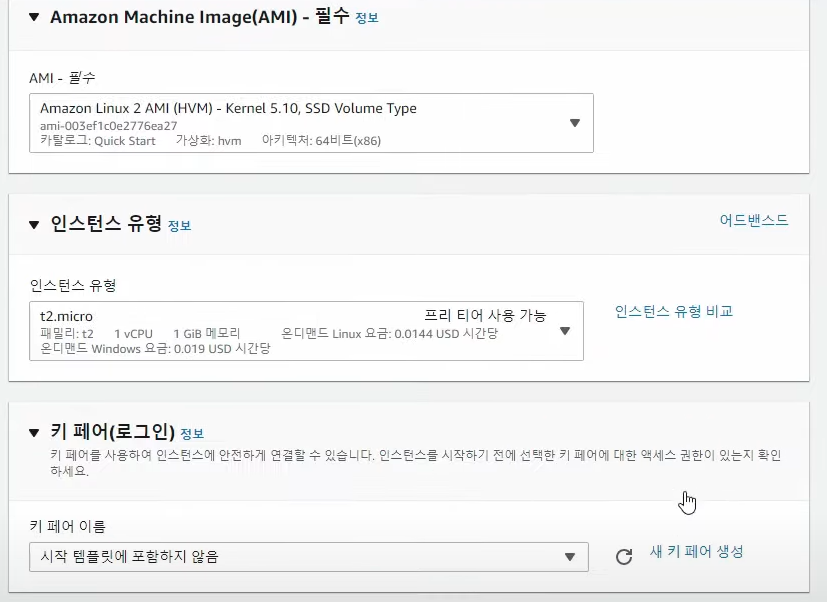Collapse the 키 페어(로그인) section
Screen dimensions: 827x602
click(34, 433)
